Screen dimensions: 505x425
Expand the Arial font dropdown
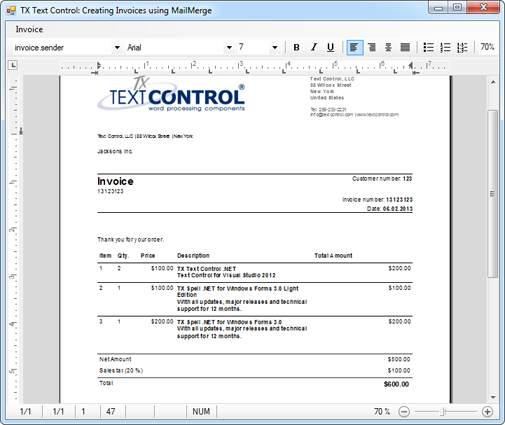point(229,48)
